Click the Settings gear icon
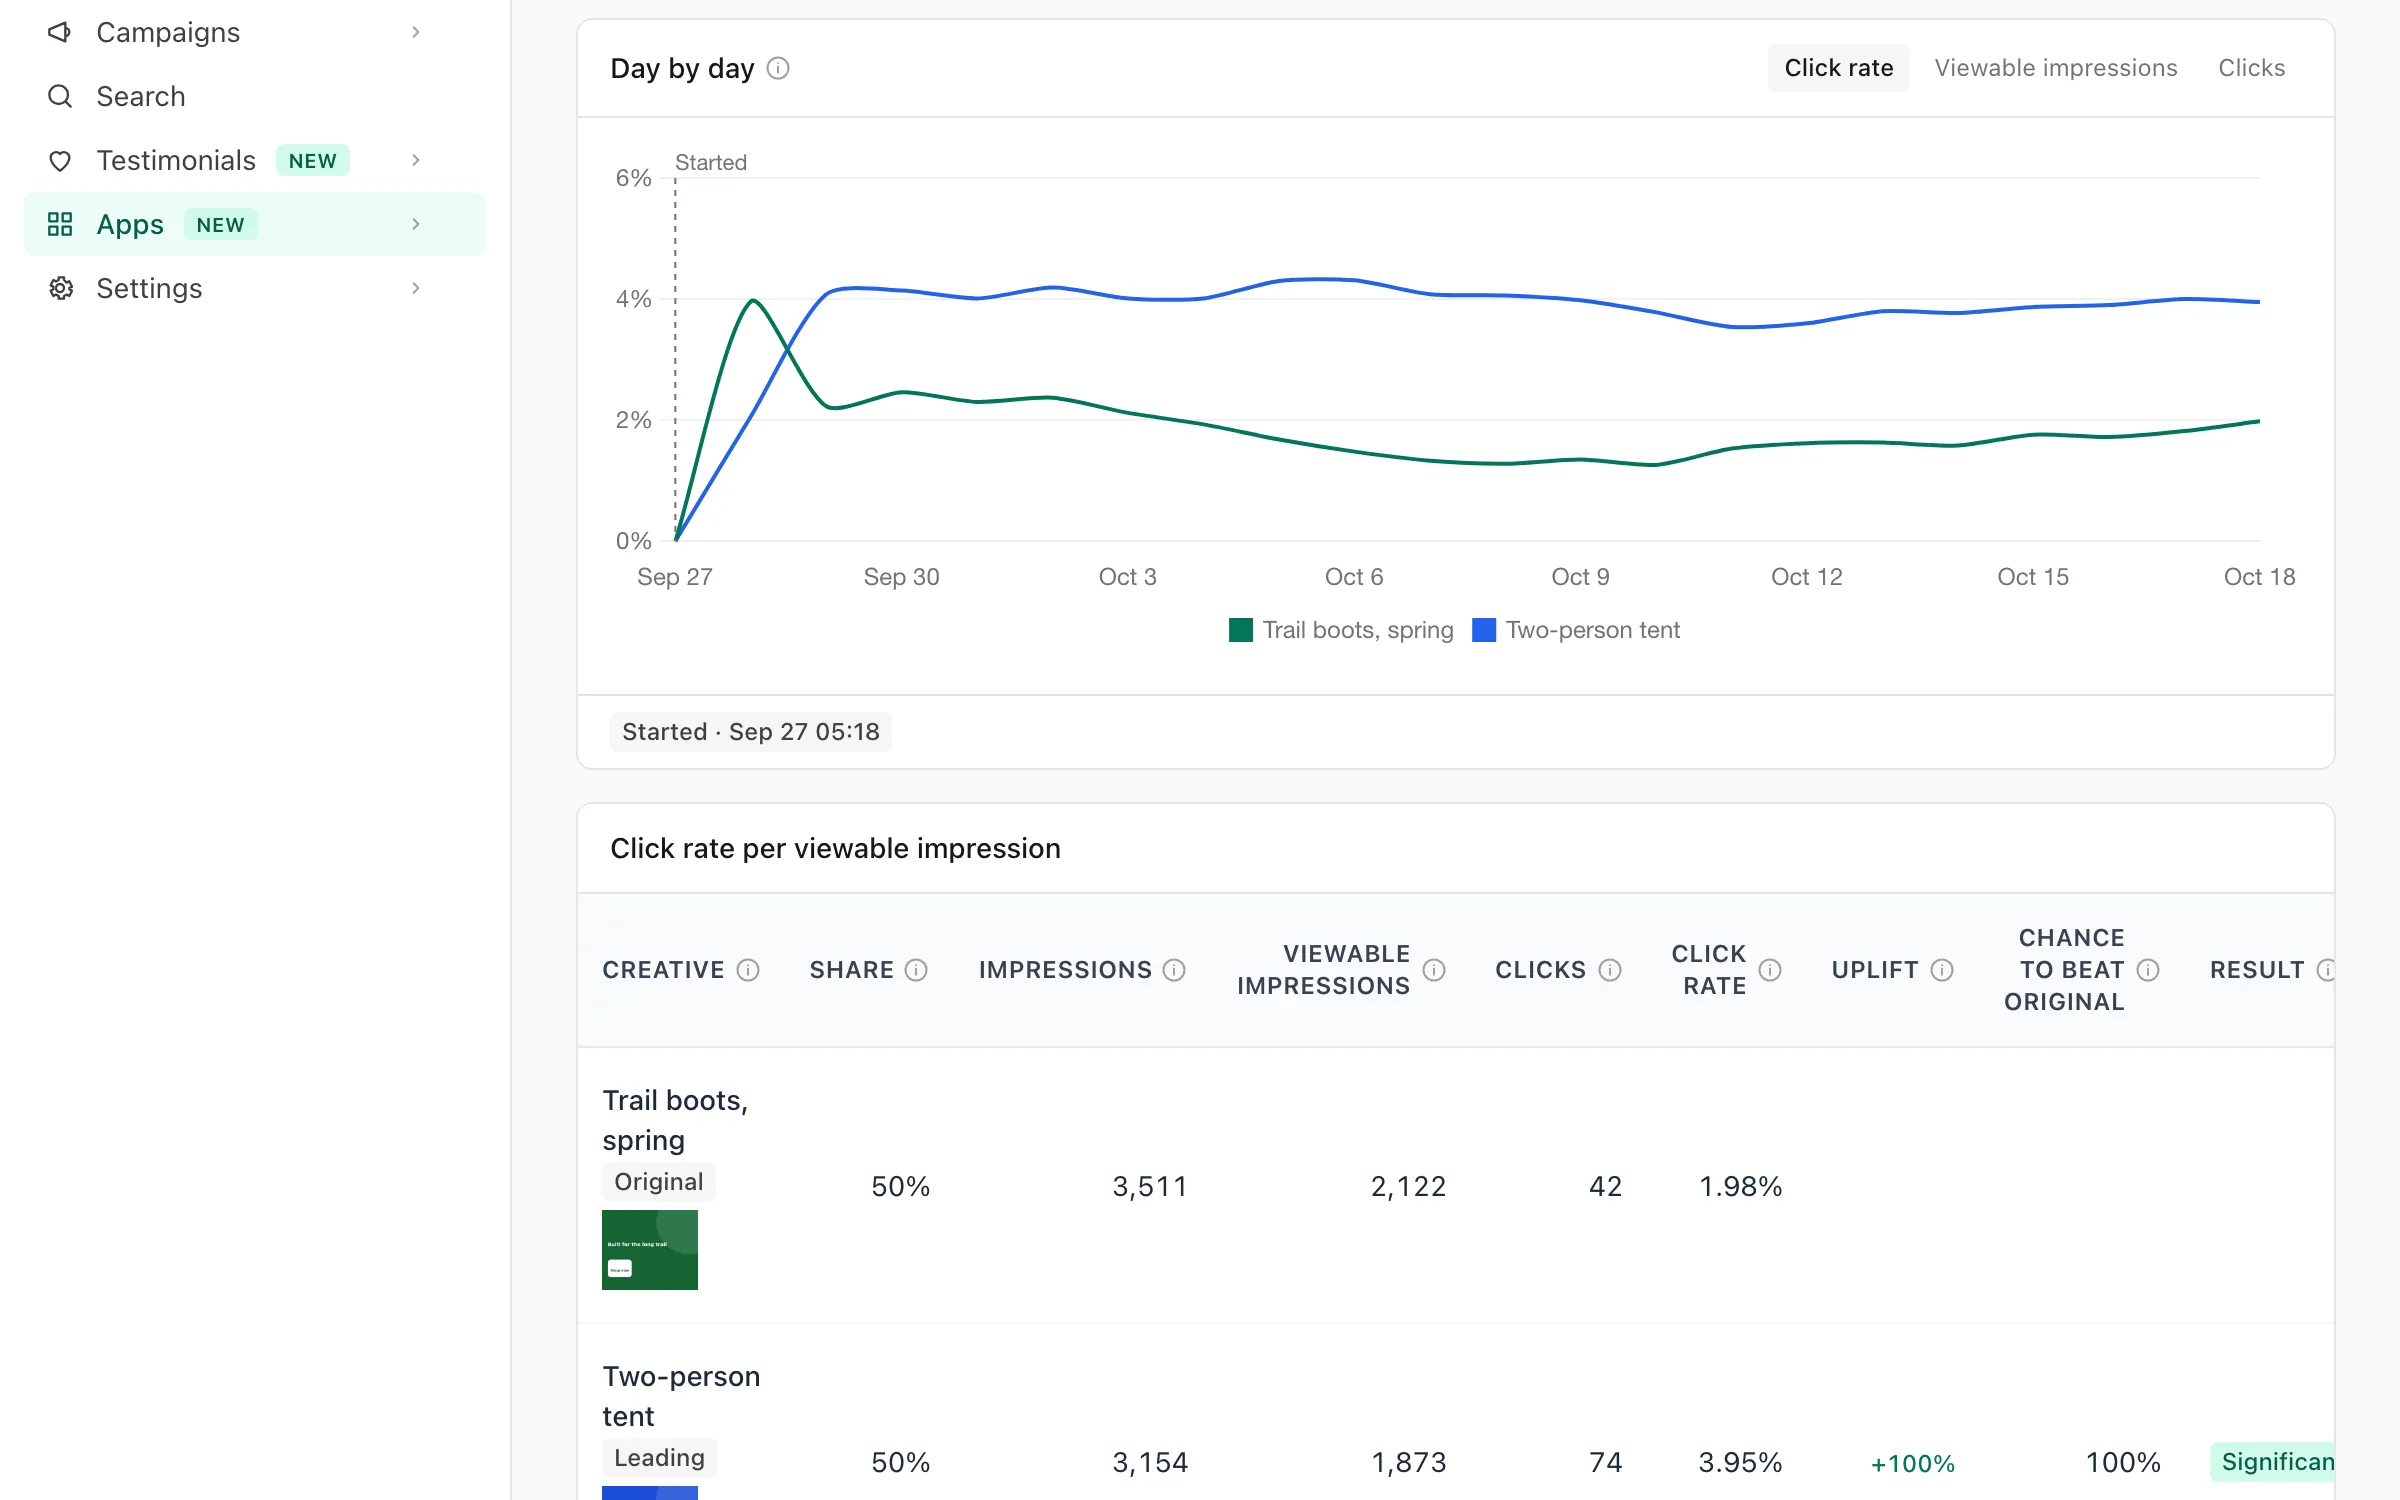 [x=60, y=288]
